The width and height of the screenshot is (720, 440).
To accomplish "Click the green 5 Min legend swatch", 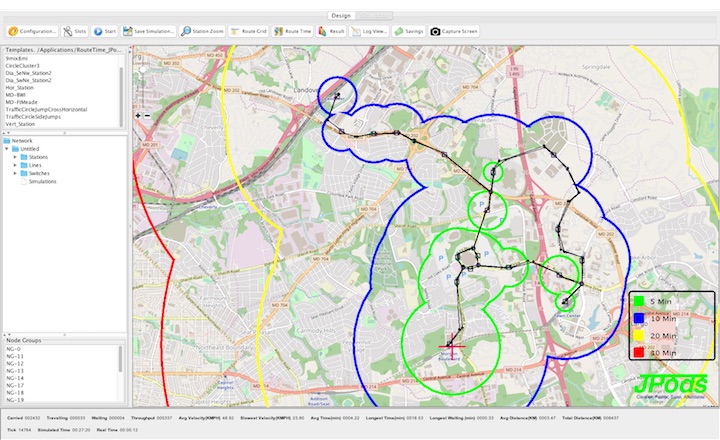I will 638,301.
